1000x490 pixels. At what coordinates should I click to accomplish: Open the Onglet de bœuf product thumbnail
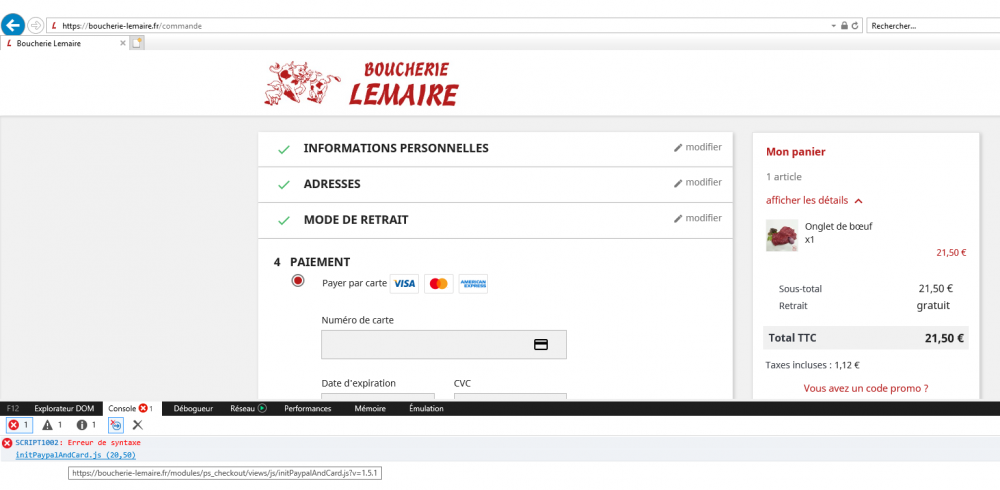(x=782, y=235)
